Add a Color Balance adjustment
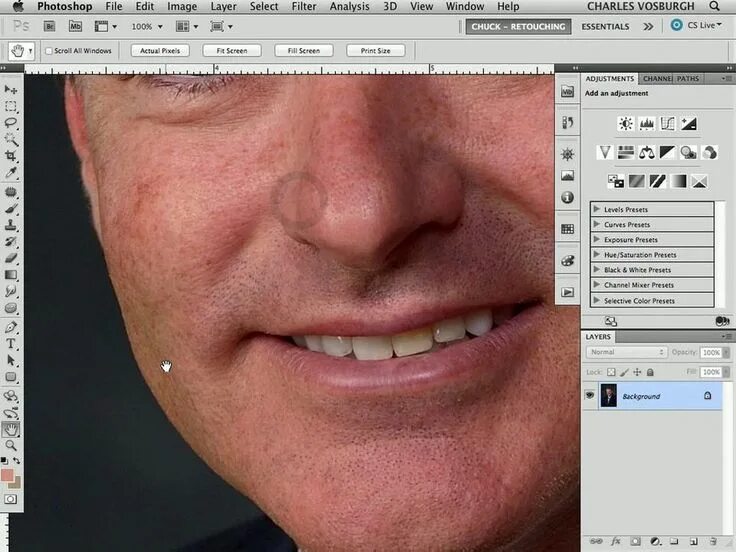The height and width of the screenshot is (552, 736). pyautogui.click(x=646, y=153)
